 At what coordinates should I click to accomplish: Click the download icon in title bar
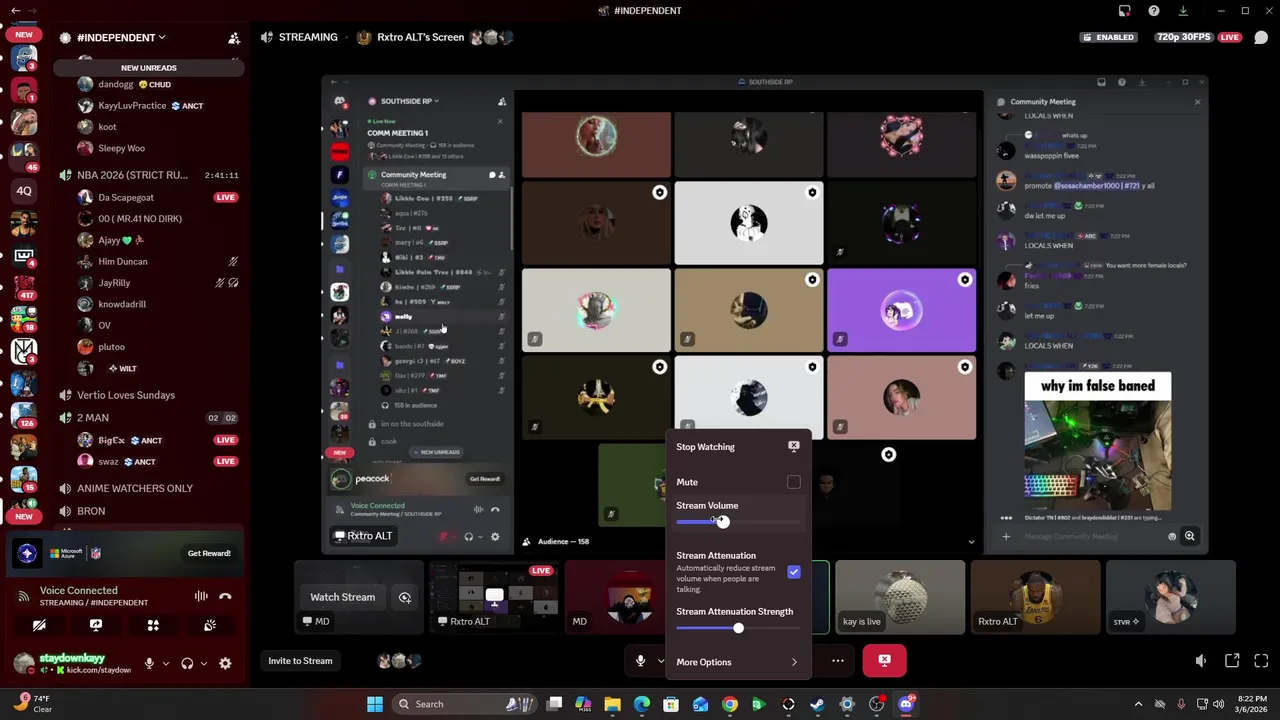1183,11
